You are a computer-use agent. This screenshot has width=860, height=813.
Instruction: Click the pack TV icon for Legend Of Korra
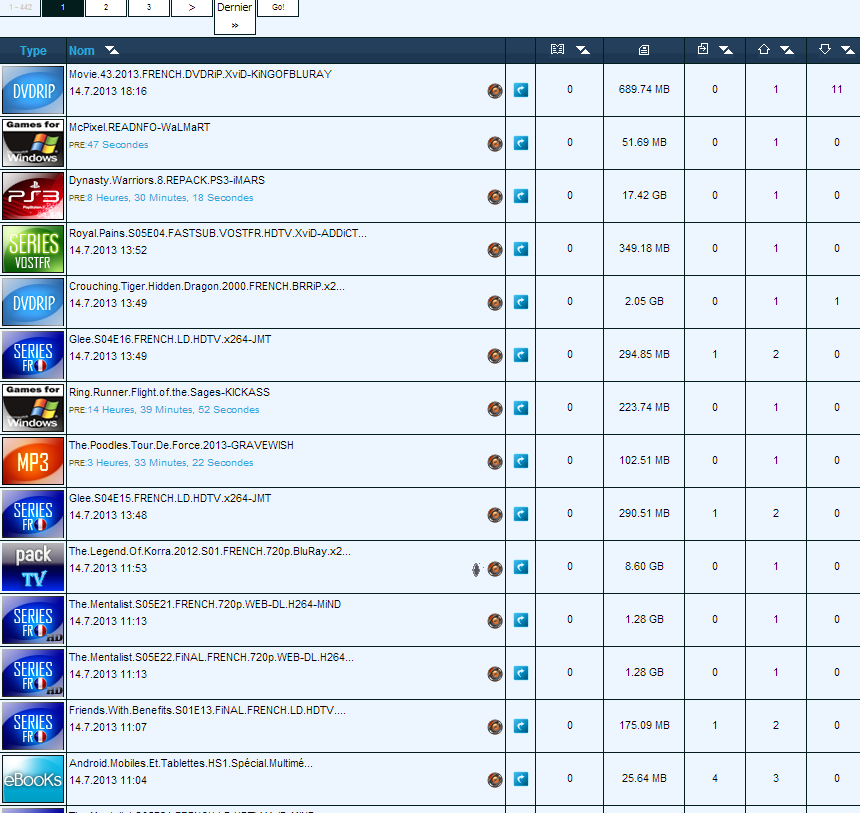click(x=33, y=567)
